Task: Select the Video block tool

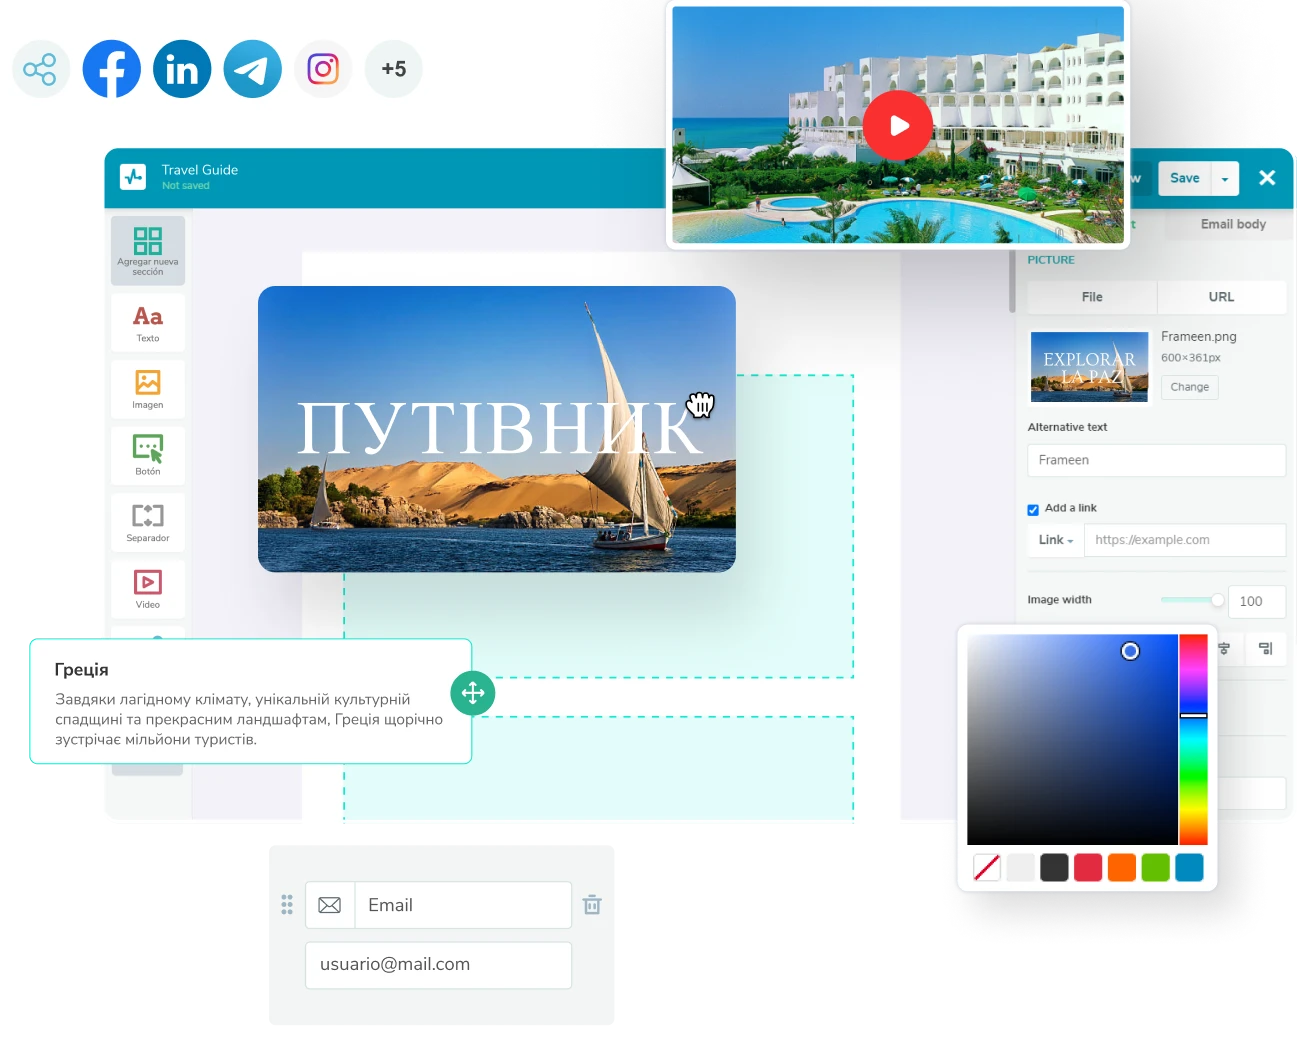Action: pyautogui.click(x=148, y=589)
